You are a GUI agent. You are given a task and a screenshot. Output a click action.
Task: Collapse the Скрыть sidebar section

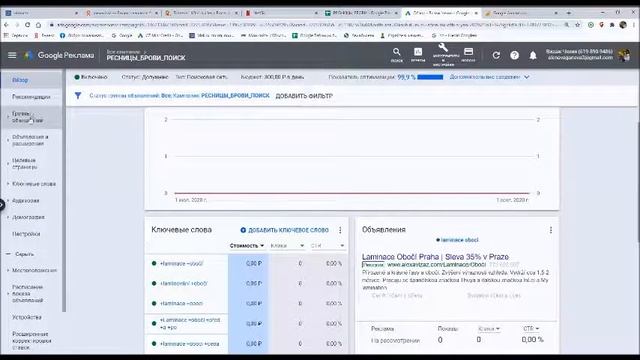20,254
